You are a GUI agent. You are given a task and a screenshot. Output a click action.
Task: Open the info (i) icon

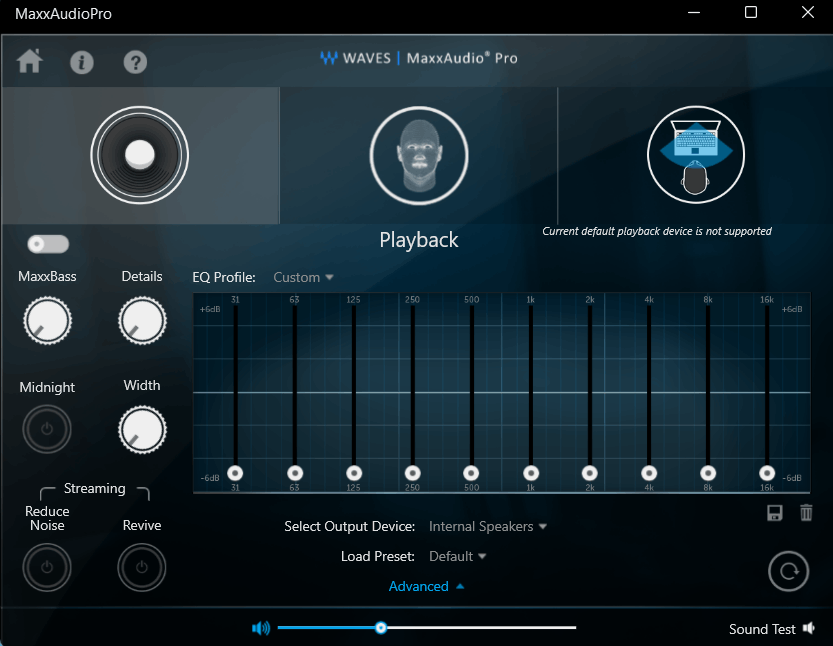82,62
